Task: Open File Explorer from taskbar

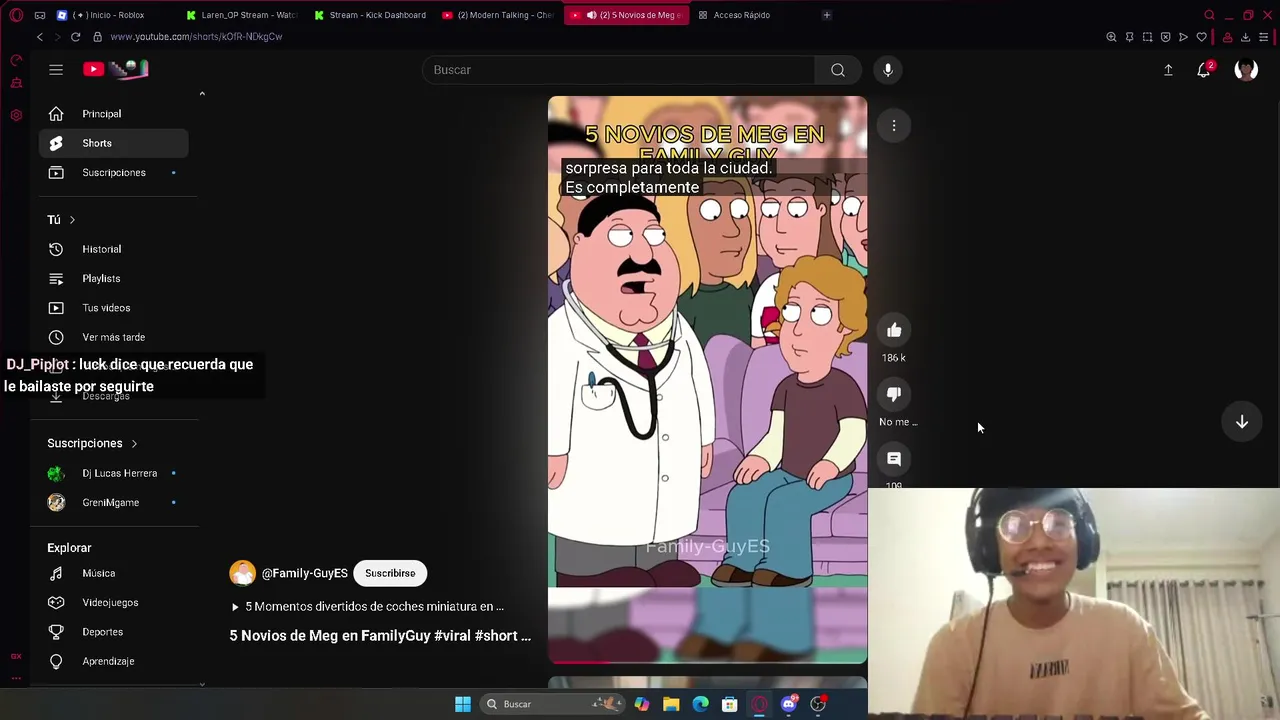Action: 671,704
